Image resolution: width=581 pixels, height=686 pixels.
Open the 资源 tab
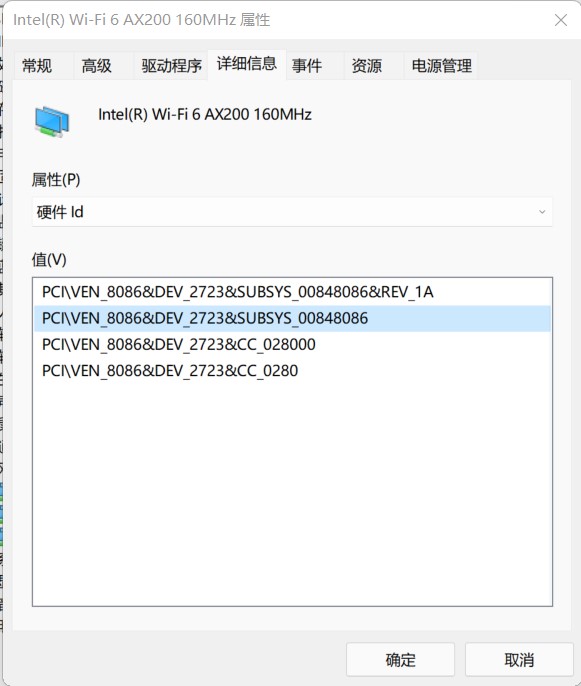click(367, 66)
